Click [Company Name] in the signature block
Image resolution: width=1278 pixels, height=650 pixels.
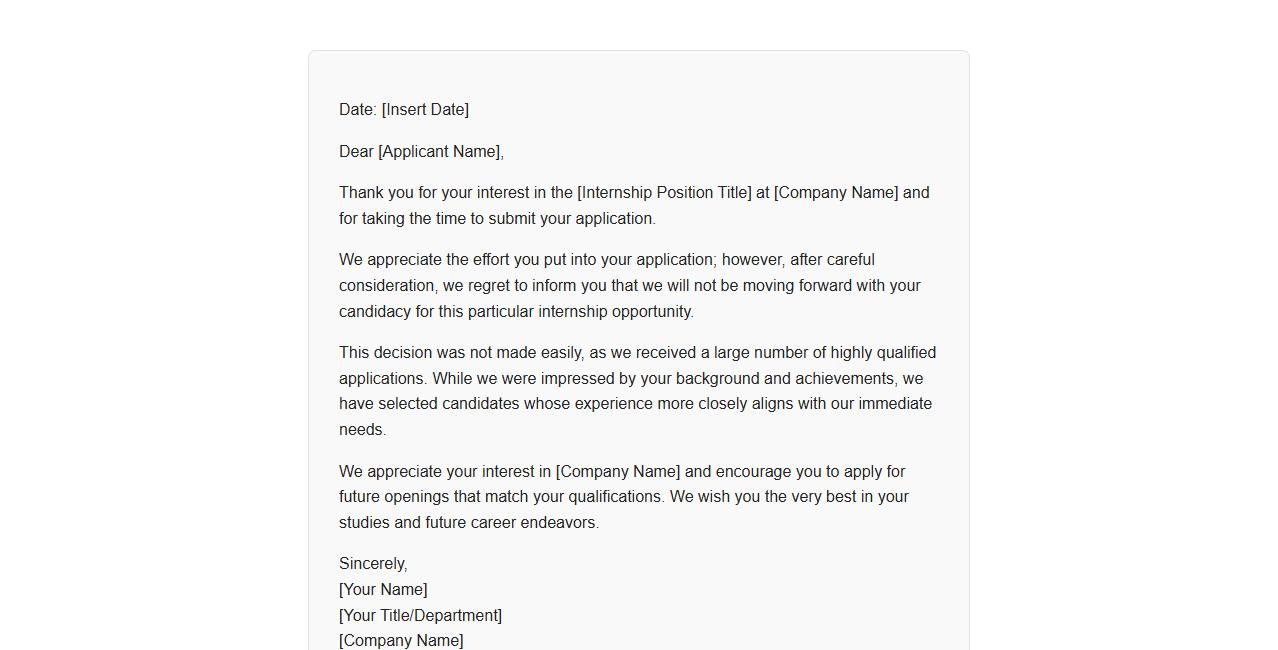(x=401, y=641)
